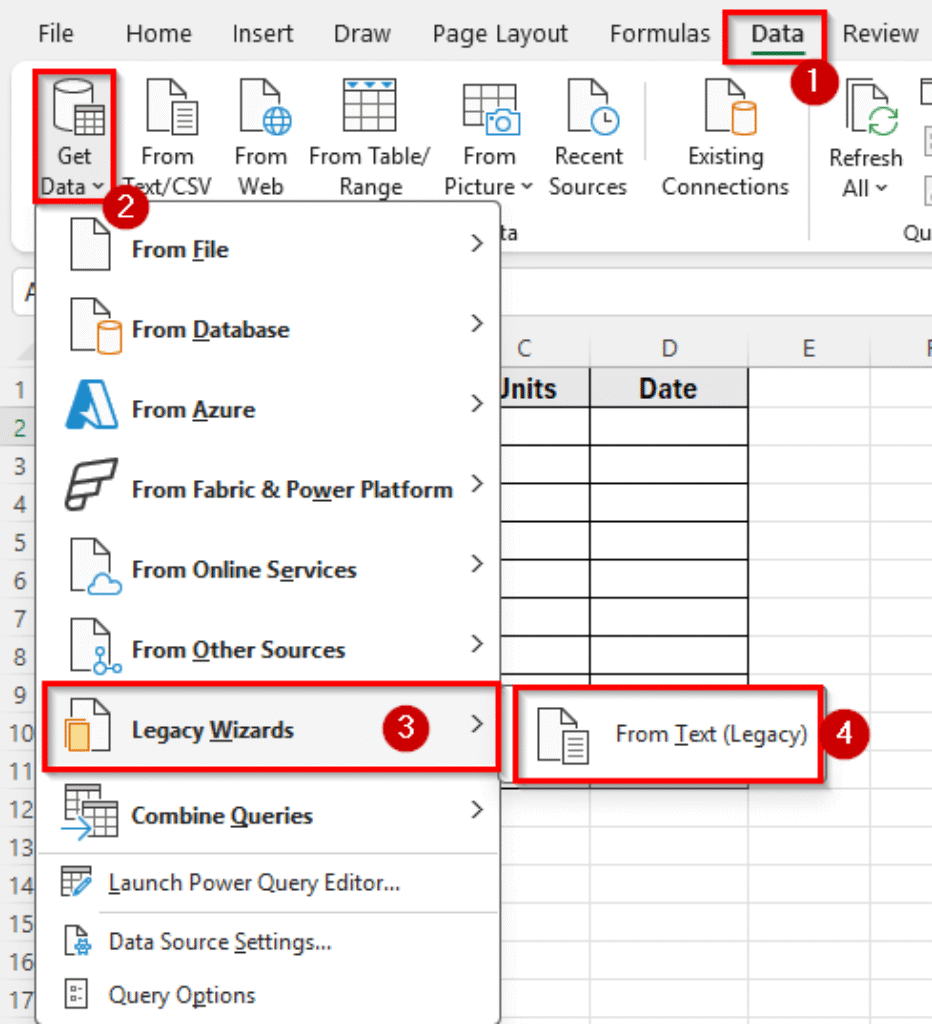Expand From Online Services chevron
This screenshot has height=1024, width=932.
(477, 564)
